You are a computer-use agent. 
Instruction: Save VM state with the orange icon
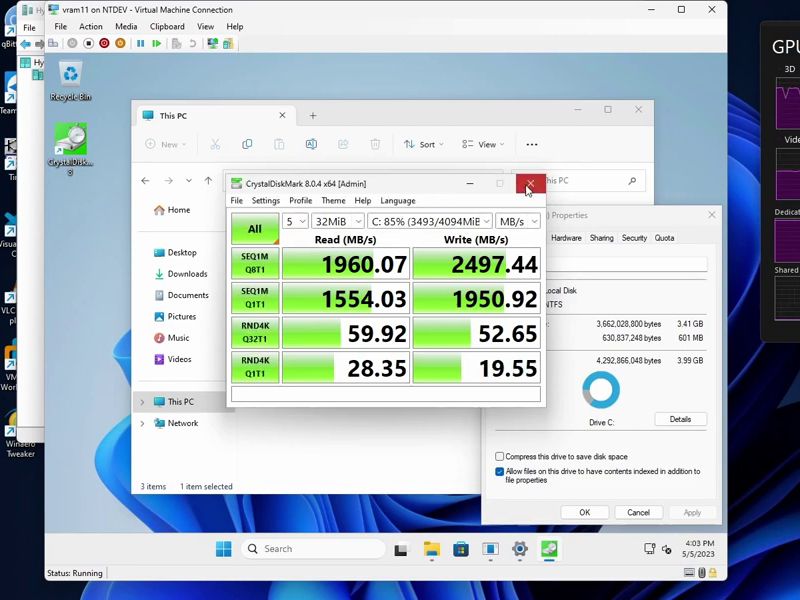tap(120, 43)
